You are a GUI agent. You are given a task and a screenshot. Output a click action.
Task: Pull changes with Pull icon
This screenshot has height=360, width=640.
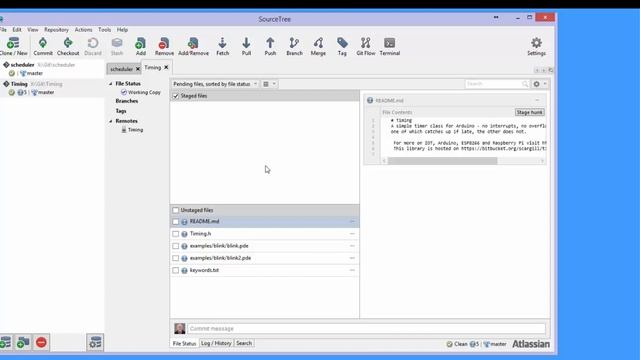click(x=246, y=46)
